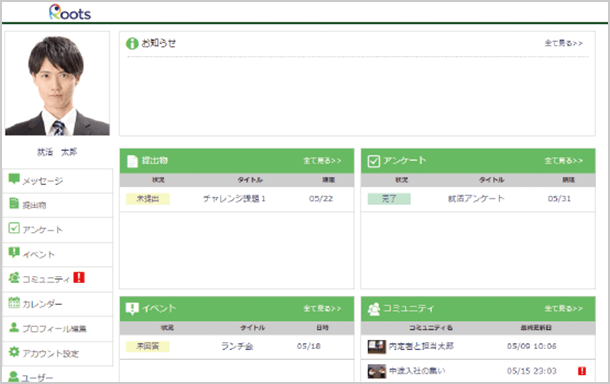View all in the コミュニティ panel header
Viewport: 610px width, 384px height.
click(563, 308)
